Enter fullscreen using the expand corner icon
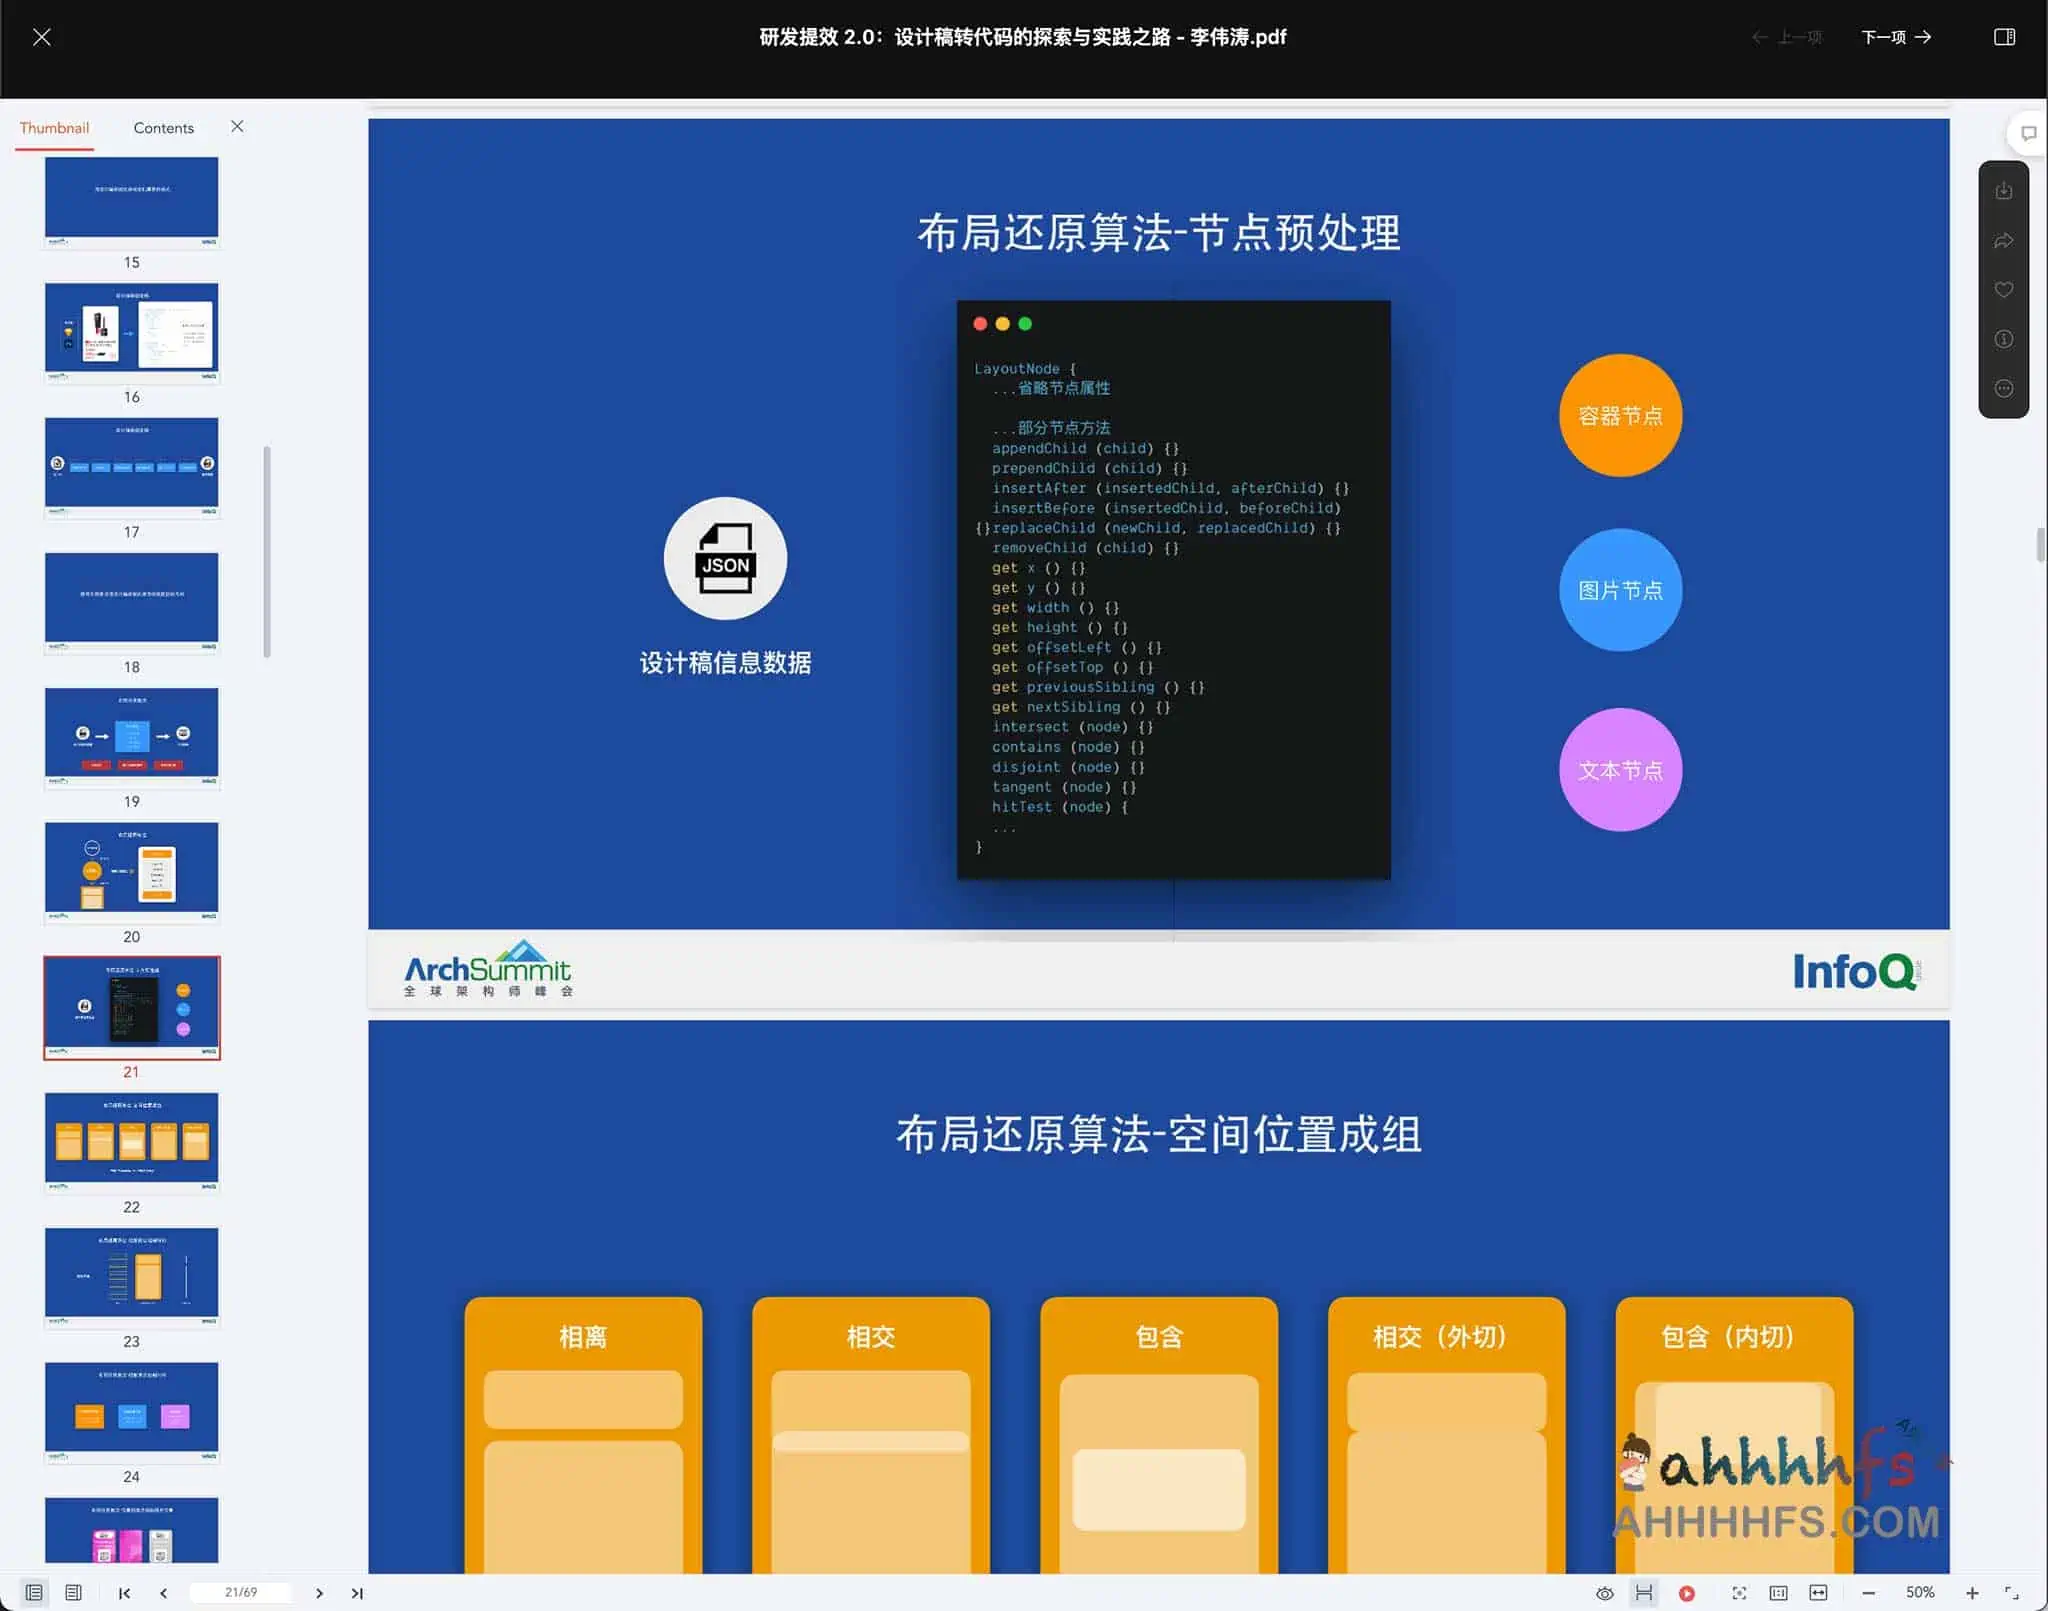Viewport: 2048px width, 1611px height. click(x=2011, y=1593)
